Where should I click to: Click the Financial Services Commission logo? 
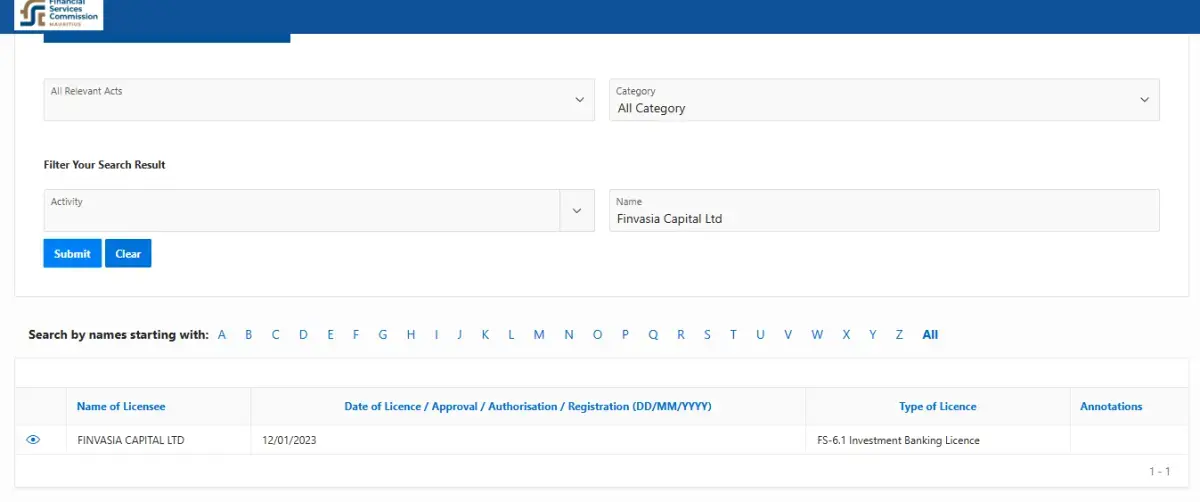coord(58,14)
